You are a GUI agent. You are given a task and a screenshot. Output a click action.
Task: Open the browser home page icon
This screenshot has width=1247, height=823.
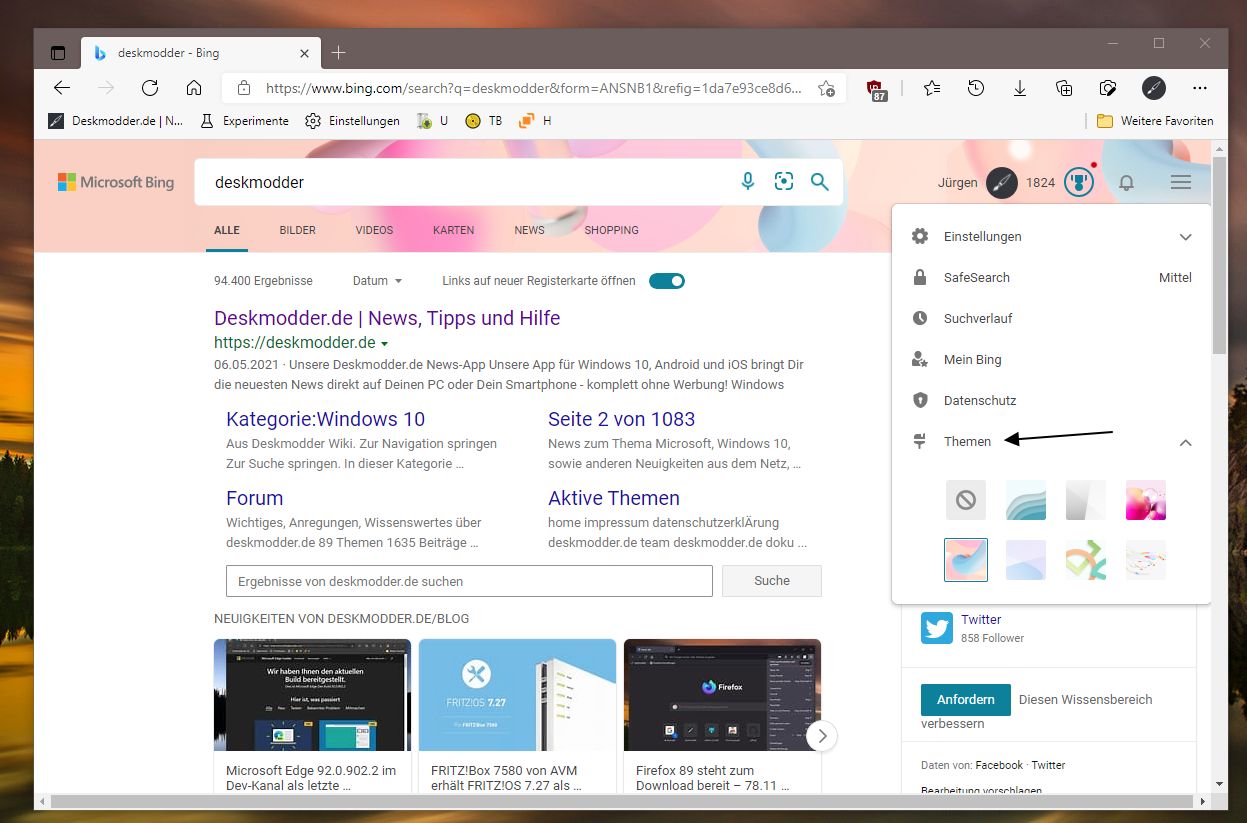point(194,88)
